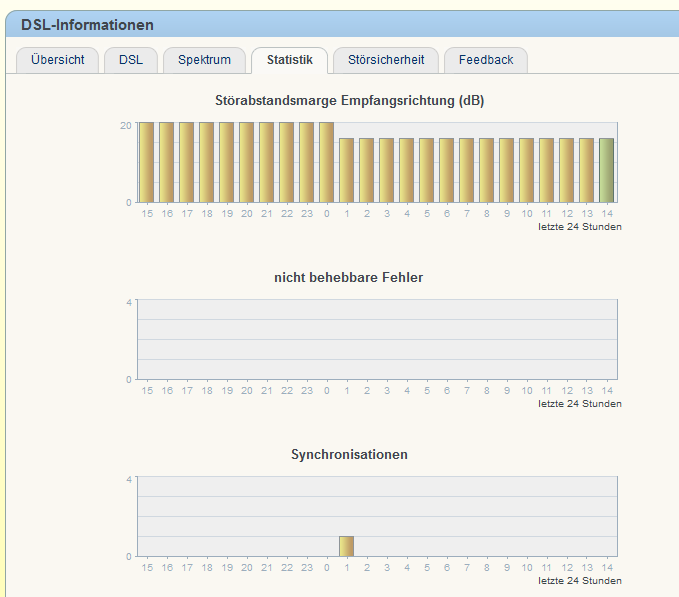Open the Spektrum tab
Viewport: 679px width, 597px height.
[204, 60]
